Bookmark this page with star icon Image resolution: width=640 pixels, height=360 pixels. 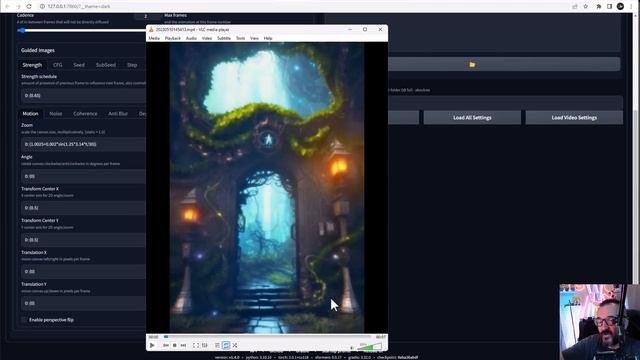click(x=585, y=6)
